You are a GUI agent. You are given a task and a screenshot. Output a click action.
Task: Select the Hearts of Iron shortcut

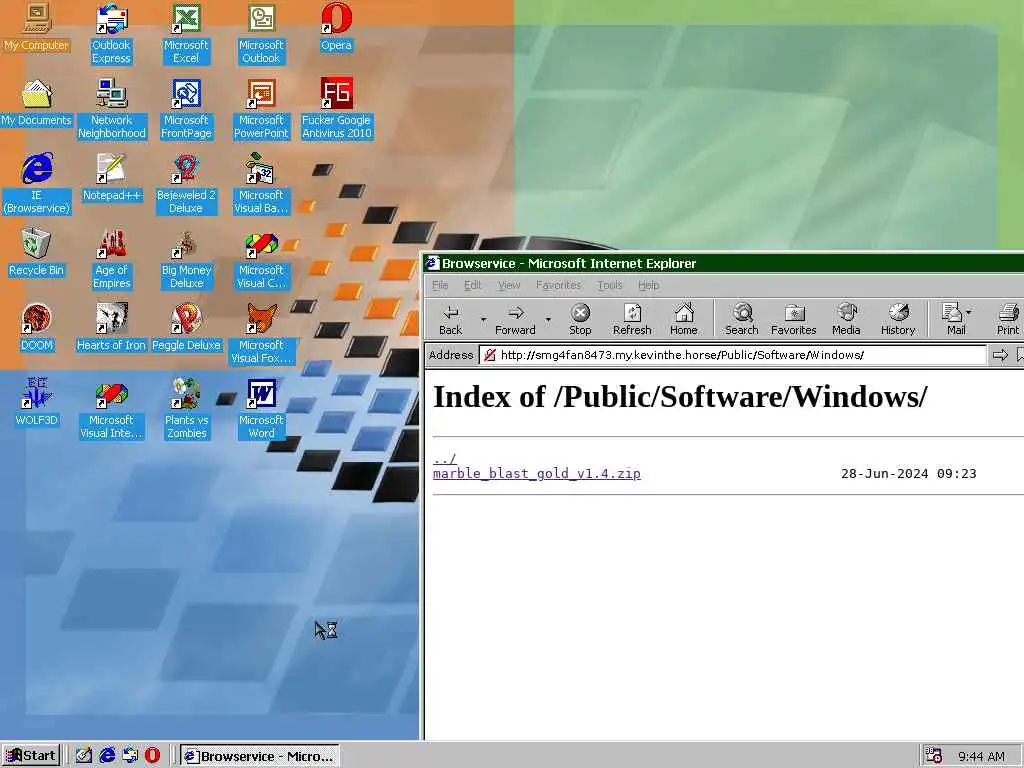111,328
